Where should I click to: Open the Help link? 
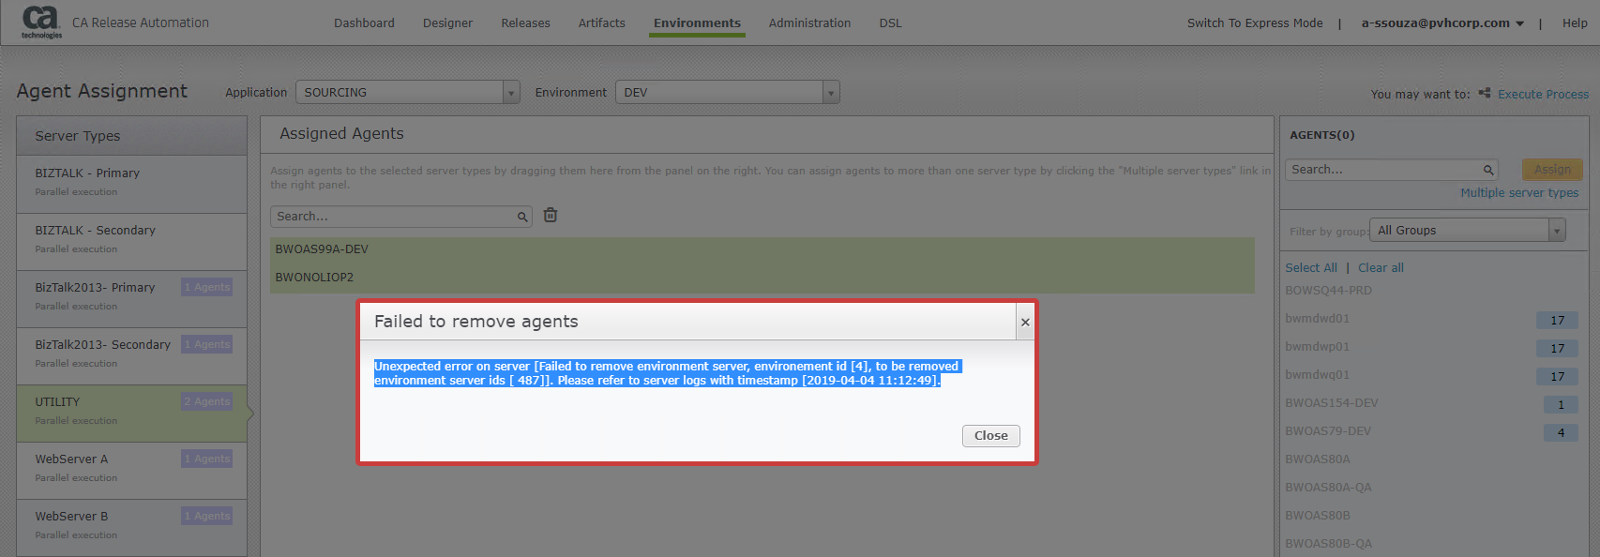coord(1575,23)
